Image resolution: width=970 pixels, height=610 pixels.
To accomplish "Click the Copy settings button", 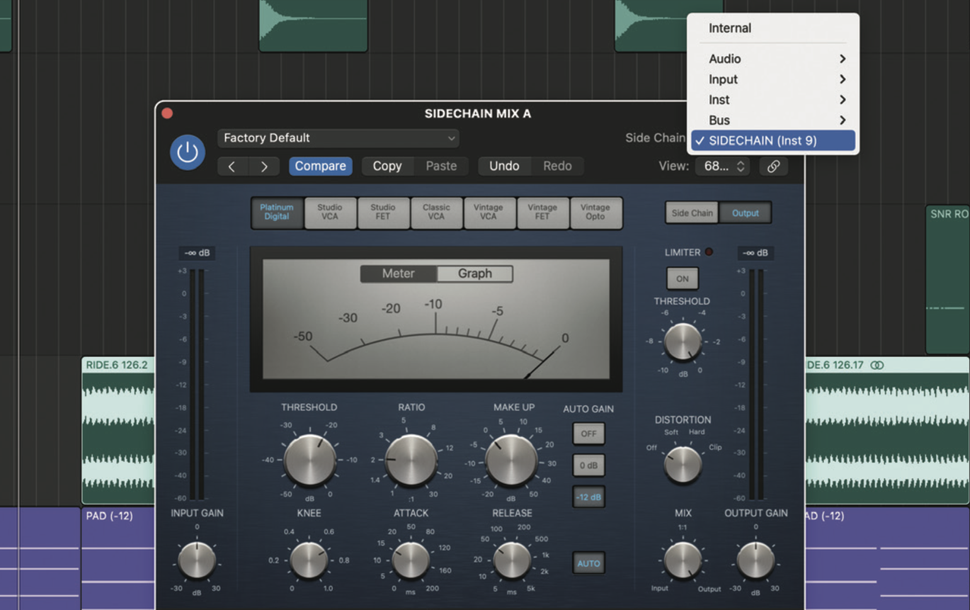I will [x=387, y=166].
